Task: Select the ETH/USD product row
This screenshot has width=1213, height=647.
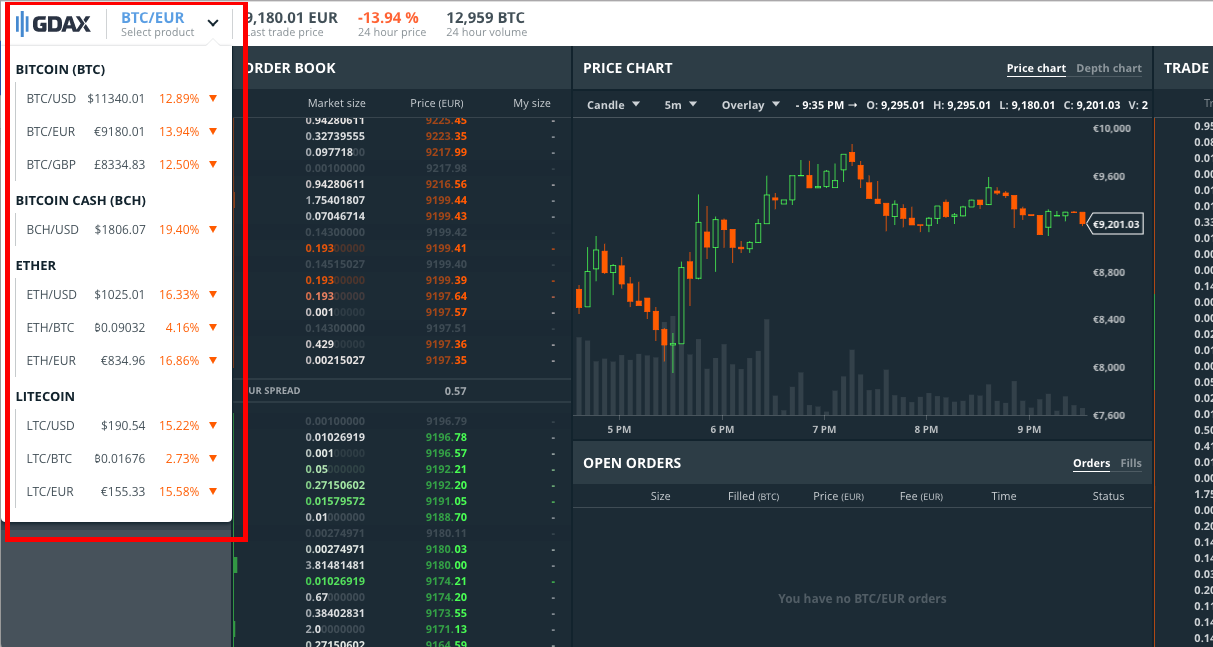Action: tap(122, 295)
